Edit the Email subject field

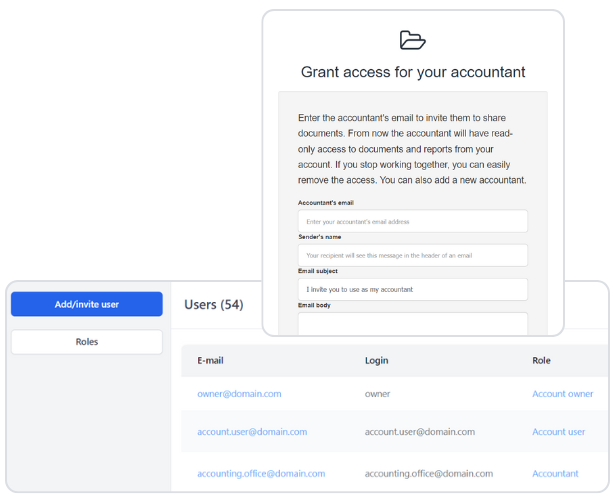(412, 289)
